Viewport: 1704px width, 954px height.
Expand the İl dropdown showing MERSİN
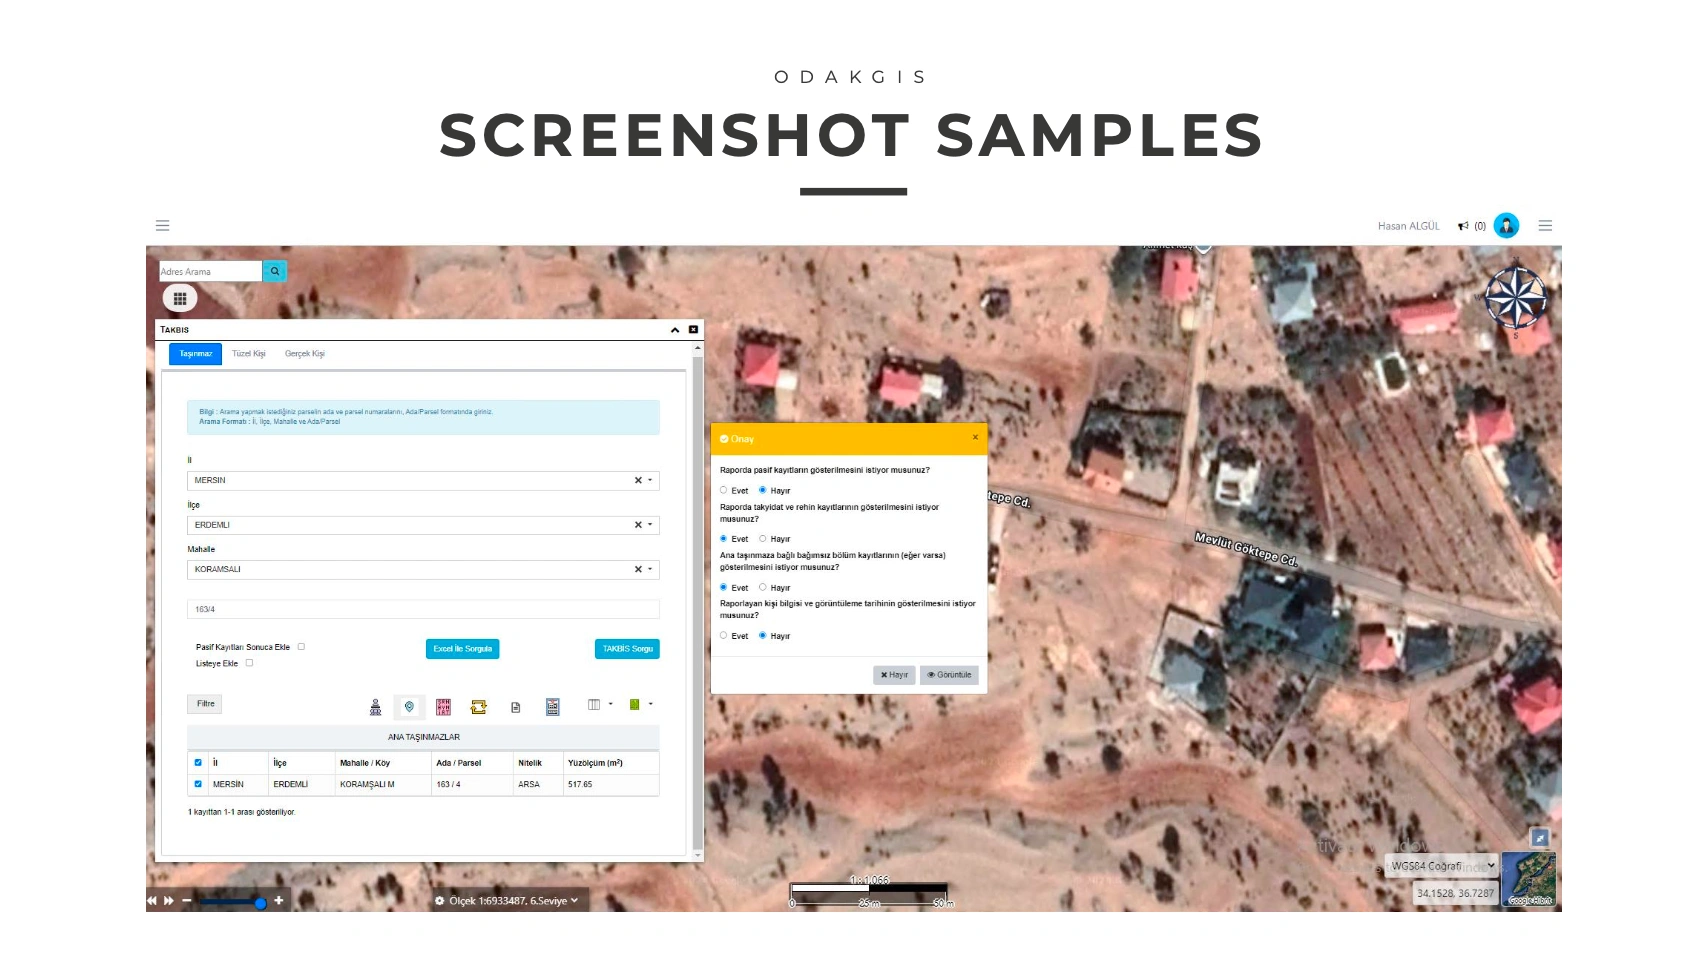[650, 480]
